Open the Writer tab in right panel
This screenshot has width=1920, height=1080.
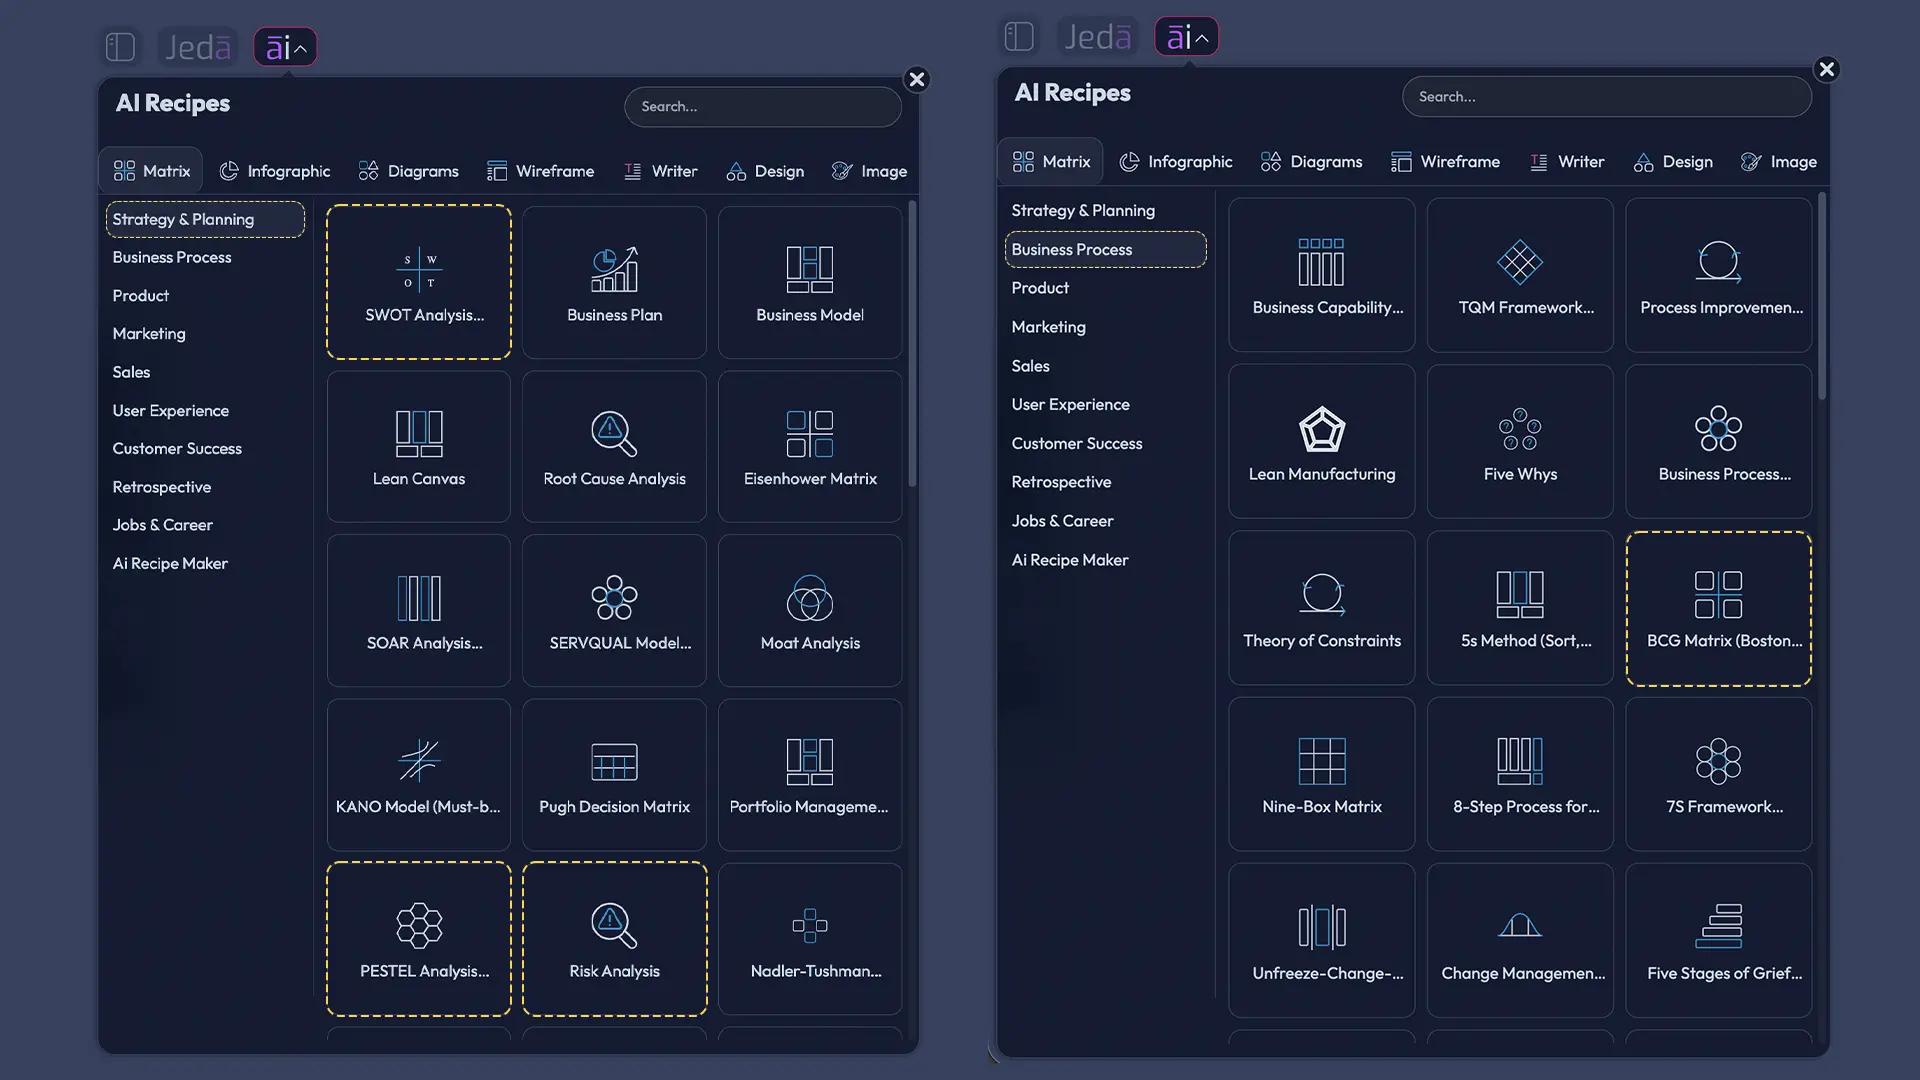[1567, 162]
